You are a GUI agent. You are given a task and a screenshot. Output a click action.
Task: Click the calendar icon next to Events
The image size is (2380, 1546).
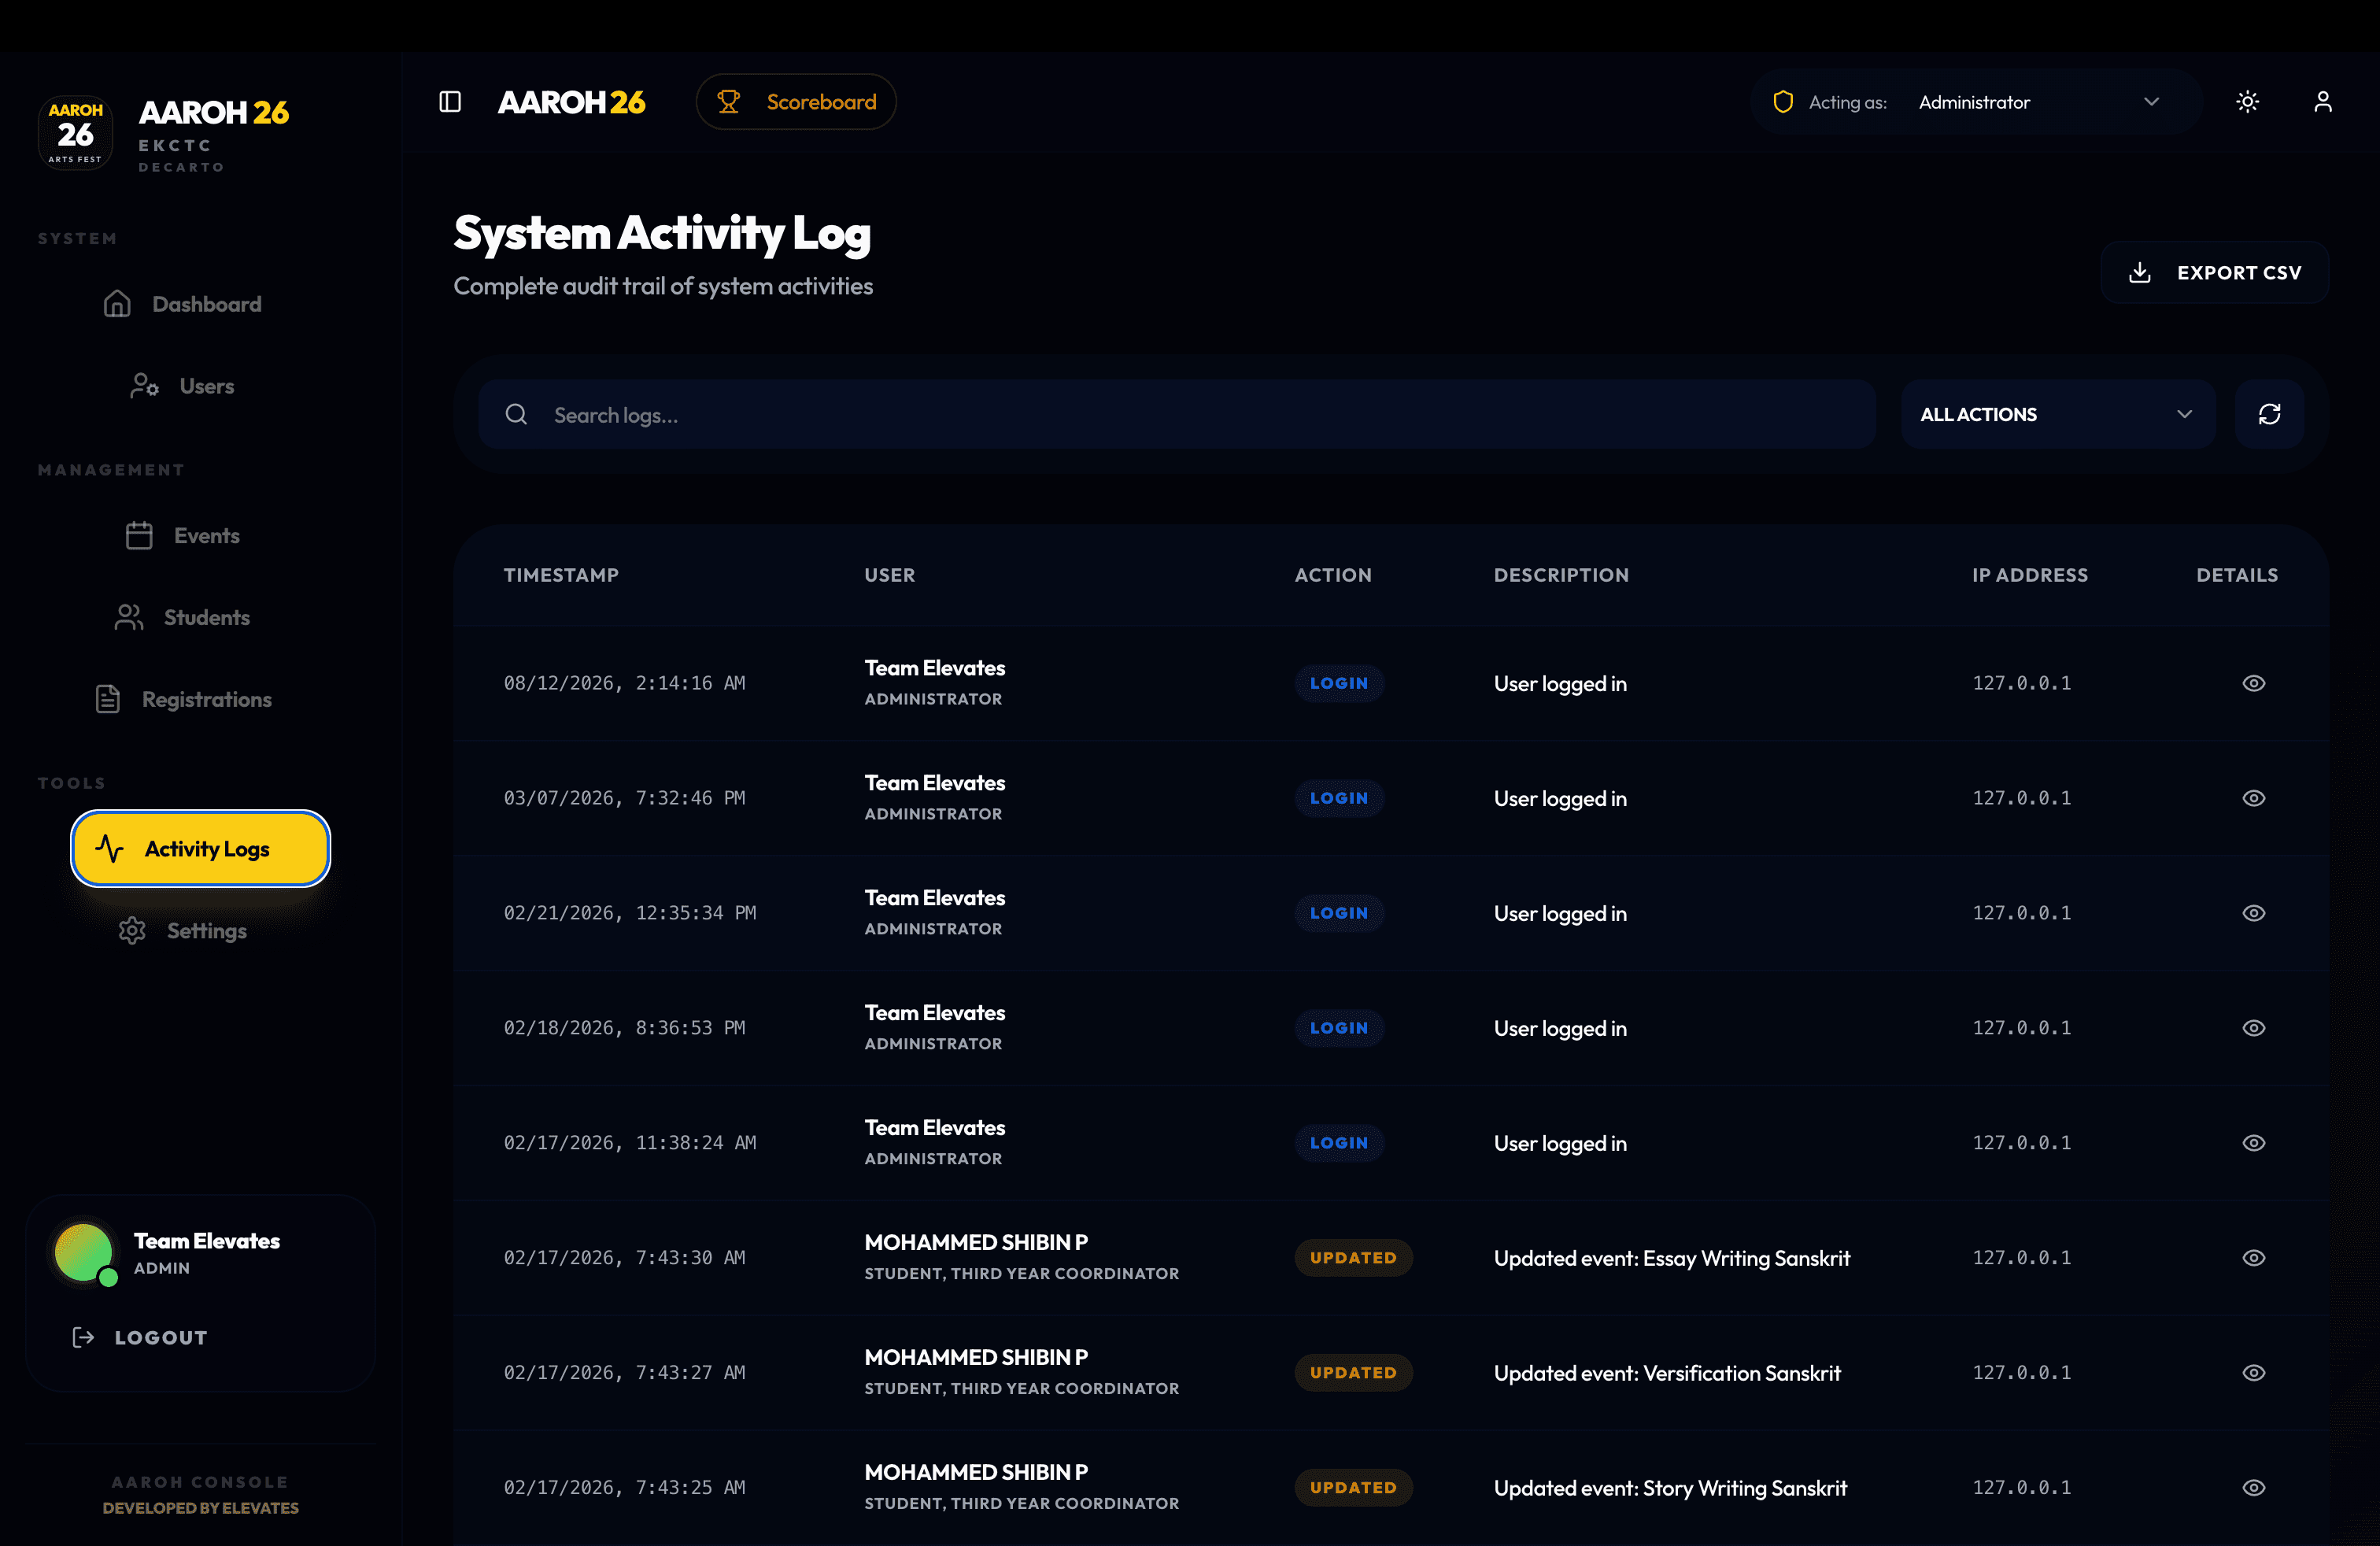pos(139,536)
